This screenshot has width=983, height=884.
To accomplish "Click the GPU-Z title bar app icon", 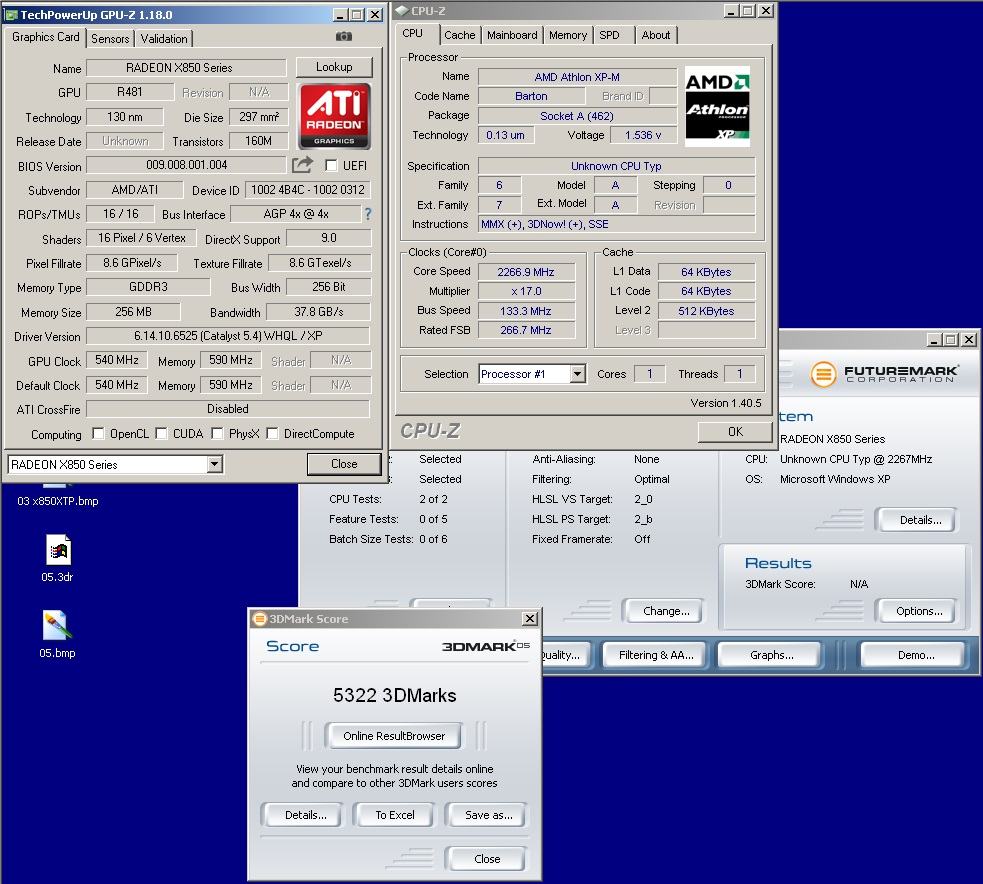I will 11,14.
